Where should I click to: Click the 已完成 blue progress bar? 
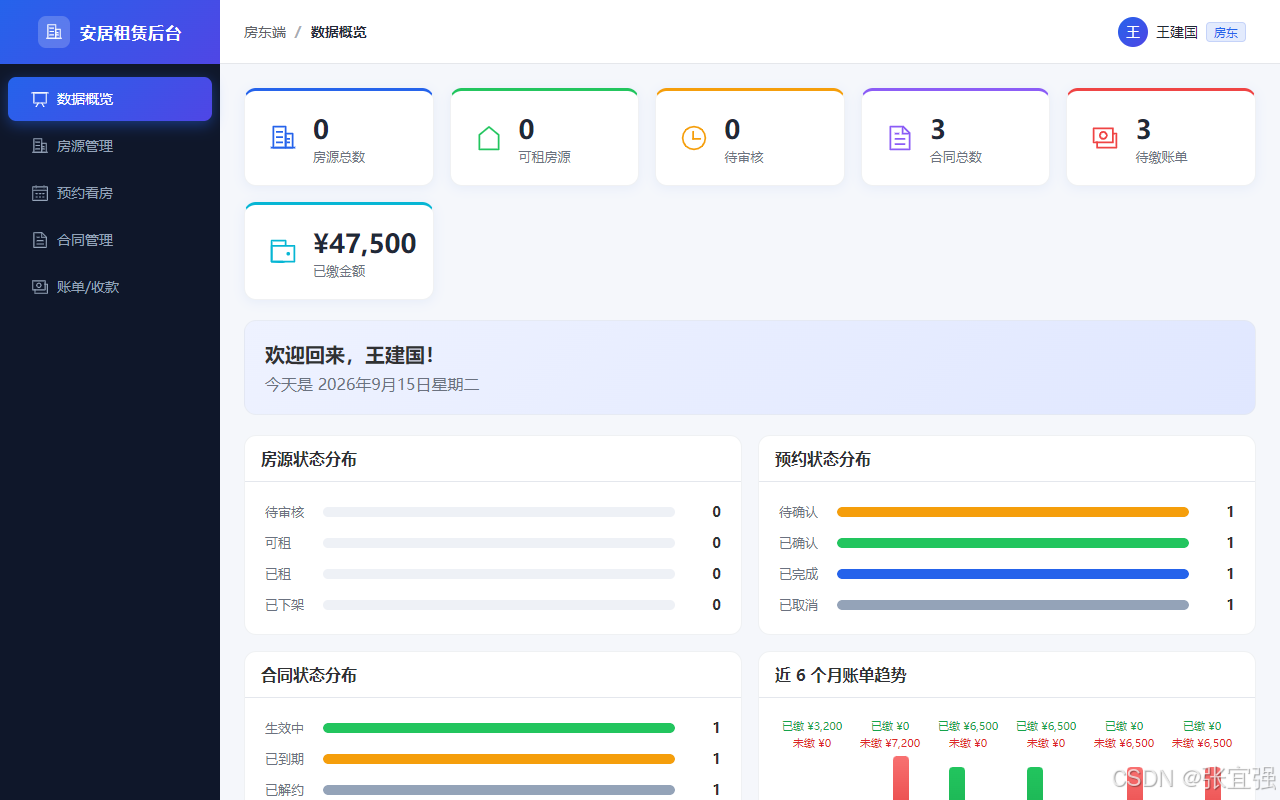tap(1013, 574)
